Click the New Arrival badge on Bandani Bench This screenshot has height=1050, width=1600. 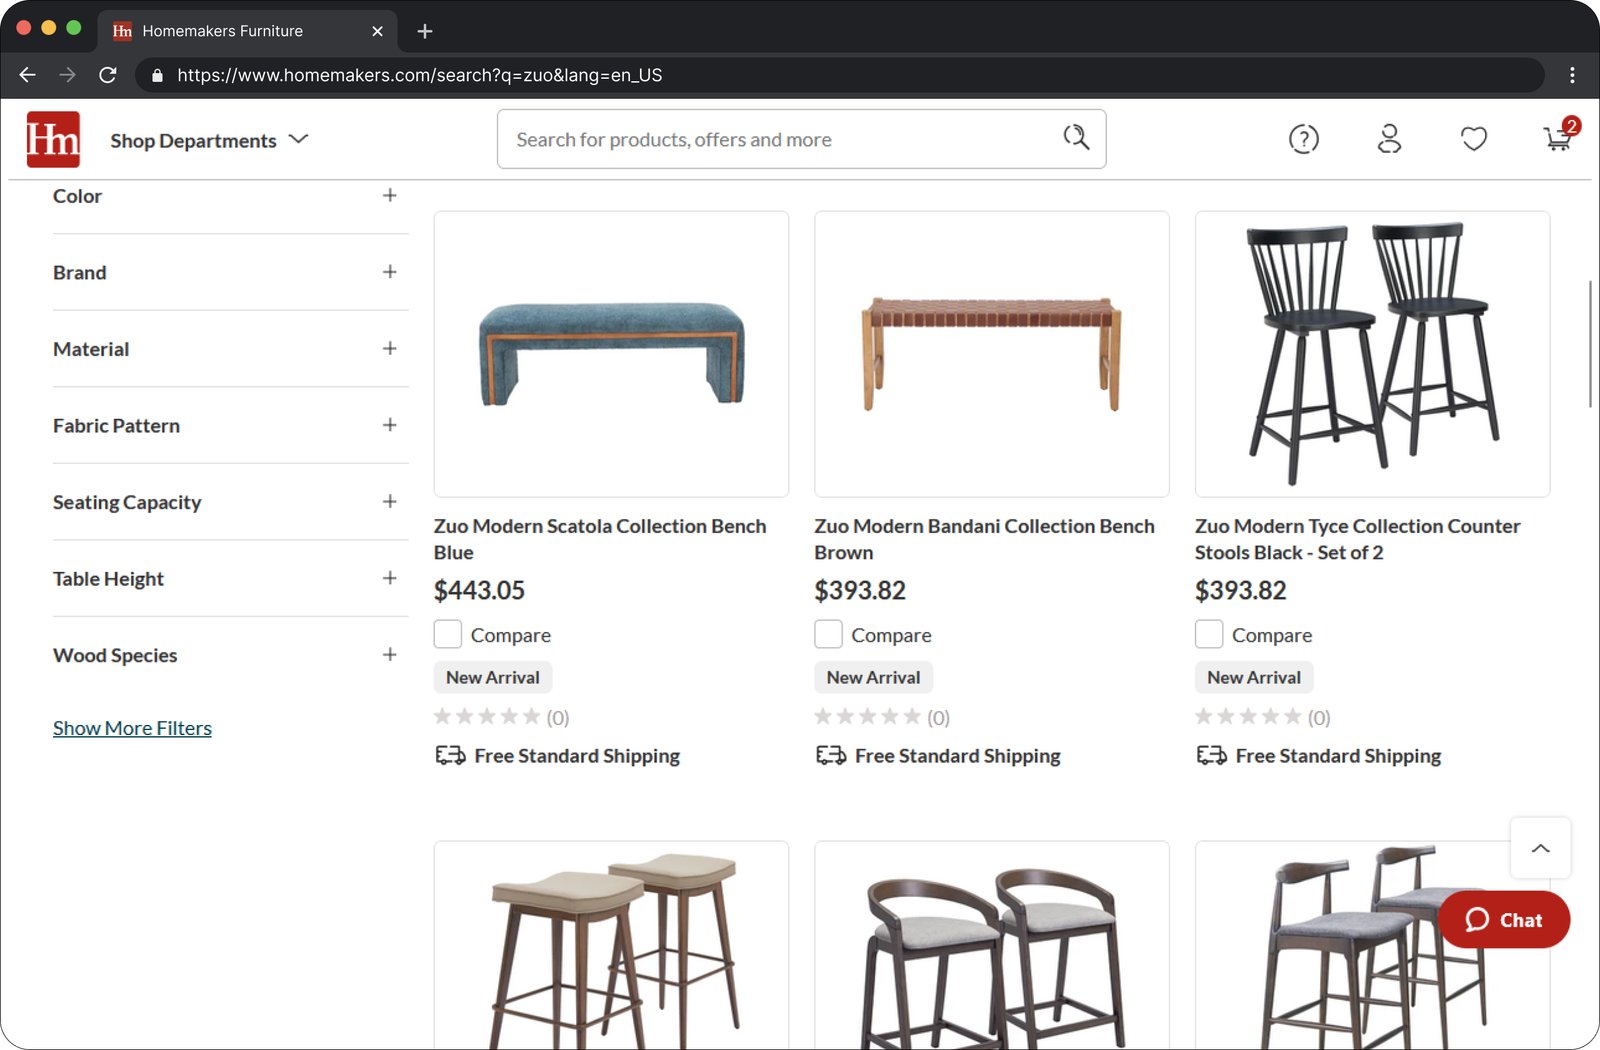pyautogui.click(x=873, y=677)
